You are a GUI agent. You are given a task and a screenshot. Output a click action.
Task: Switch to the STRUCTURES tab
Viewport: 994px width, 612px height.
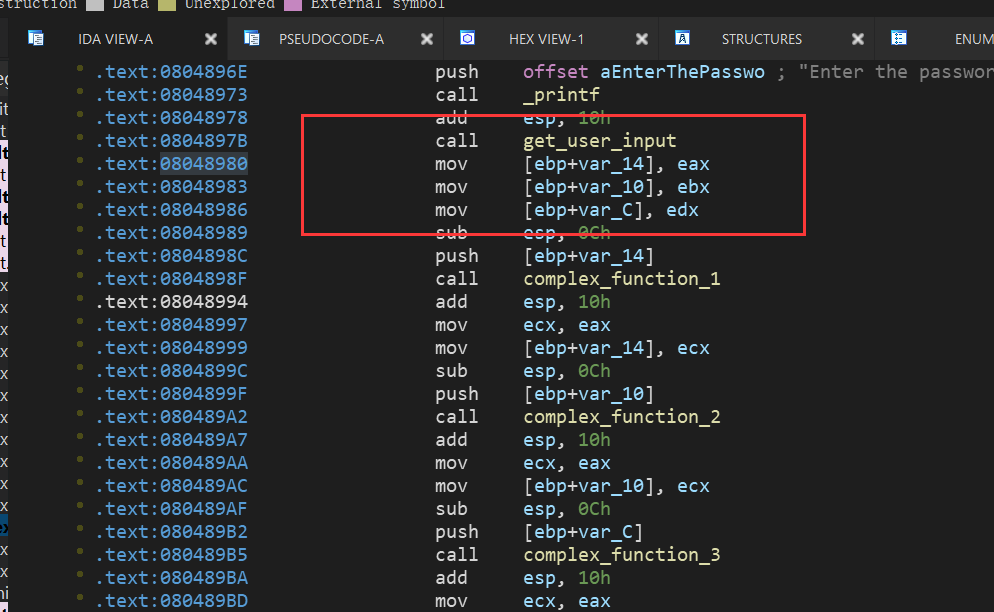point(761,39)
